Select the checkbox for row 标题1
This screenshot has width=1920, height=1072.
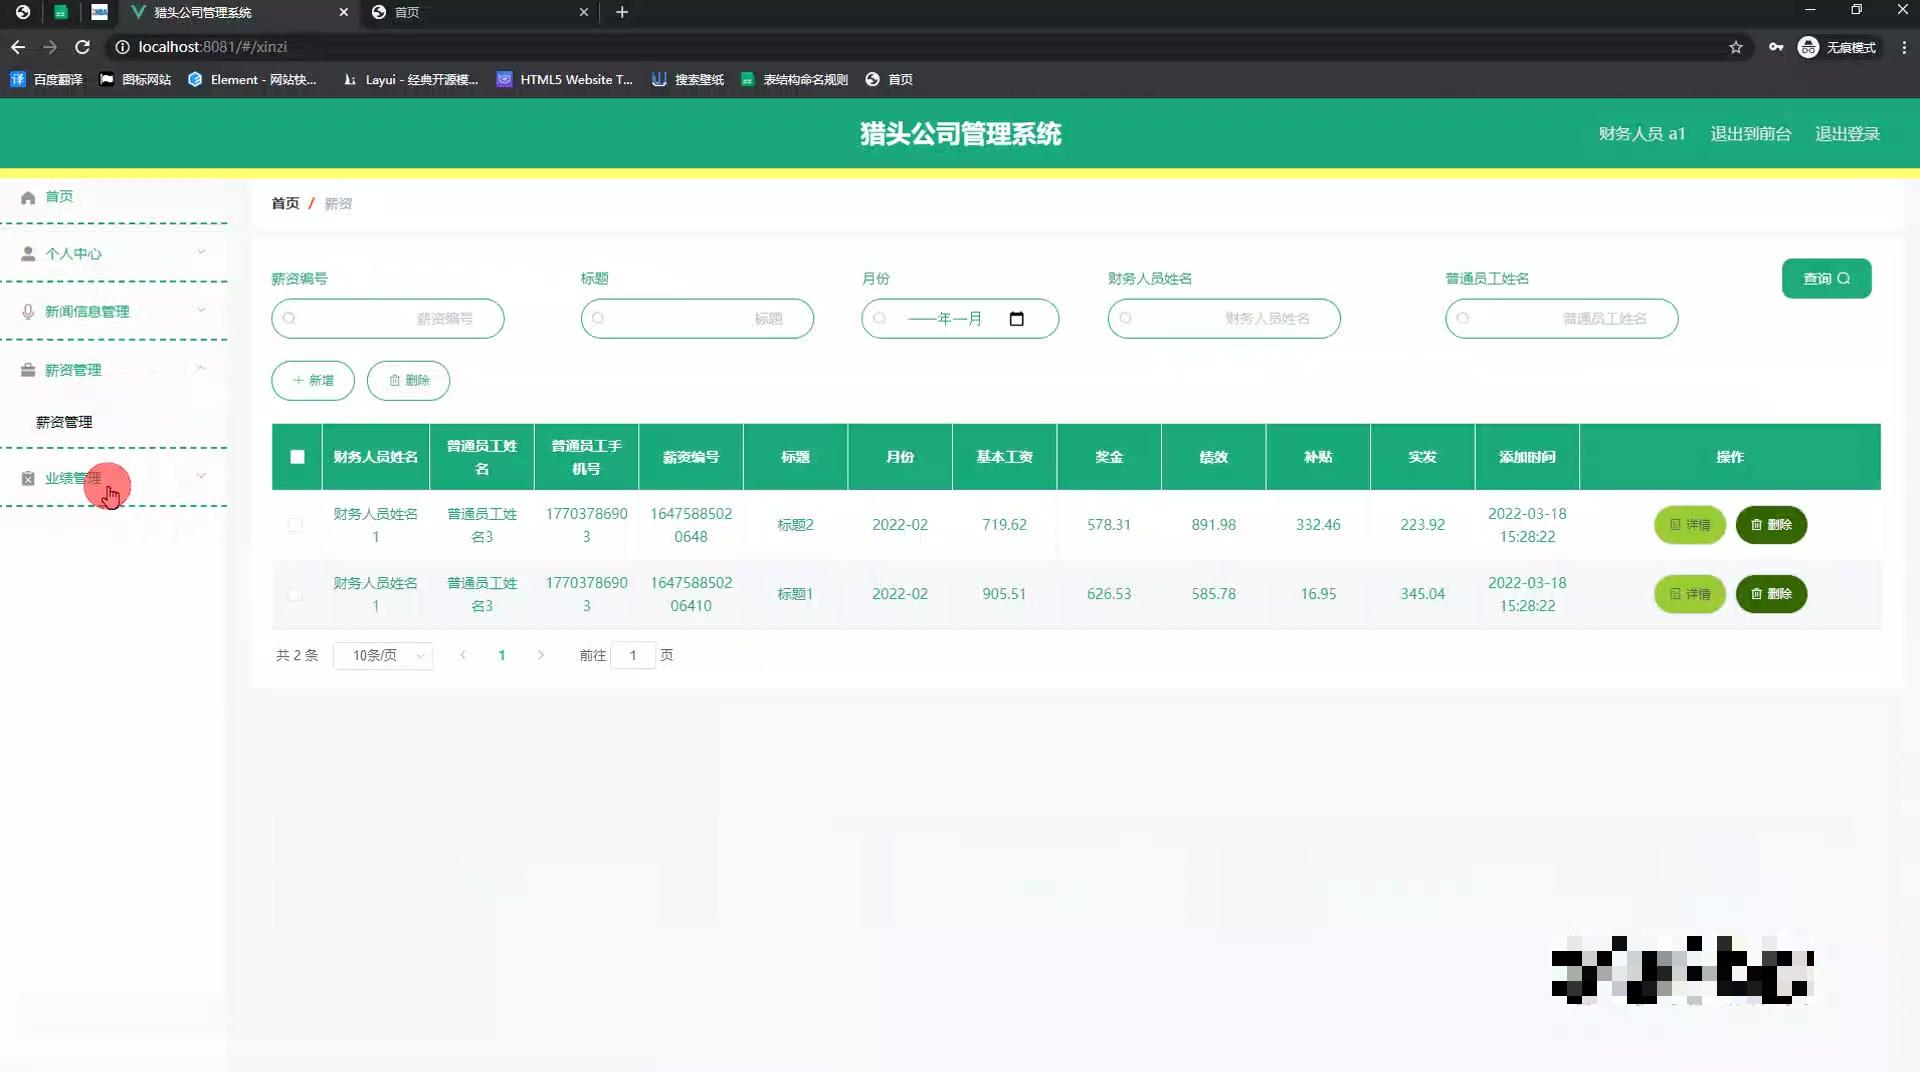[x=295, y=594]
